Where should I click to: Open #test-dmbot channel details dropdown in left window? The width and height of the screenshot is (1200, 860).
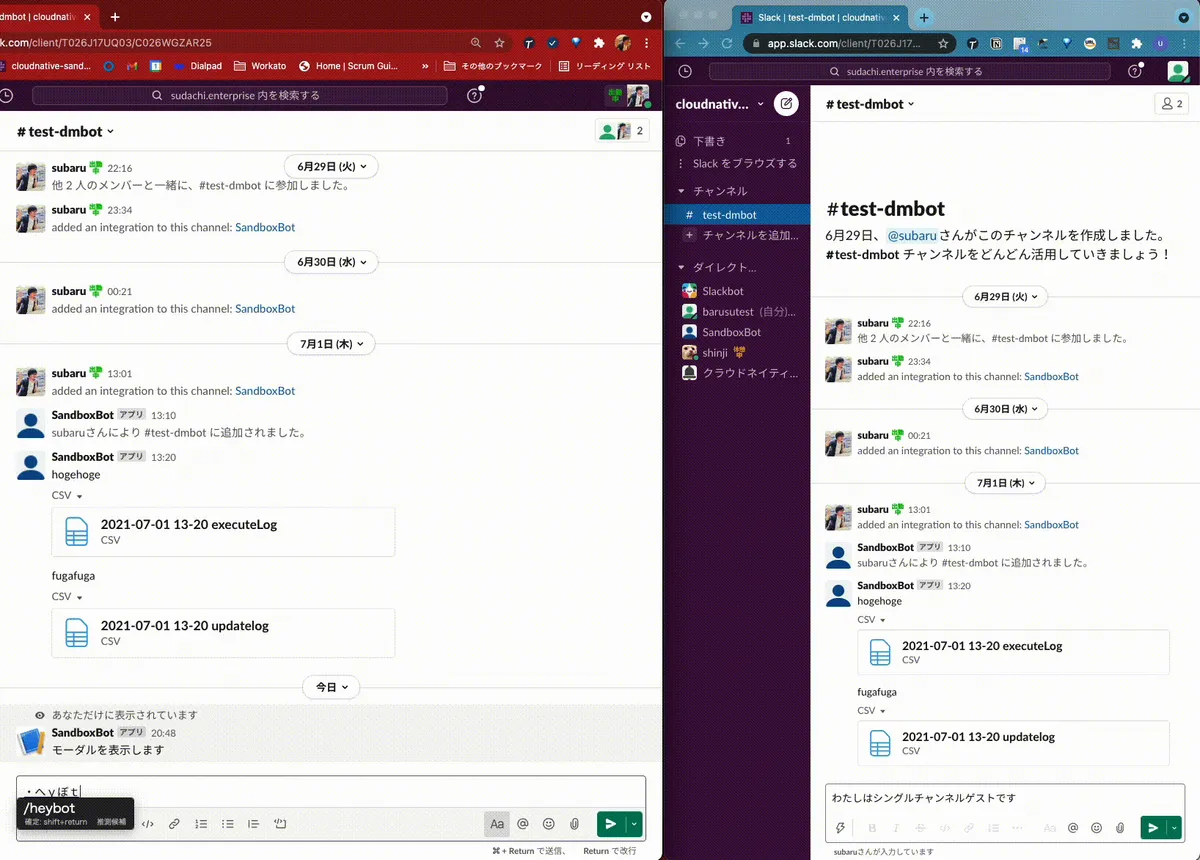[66, 131]
